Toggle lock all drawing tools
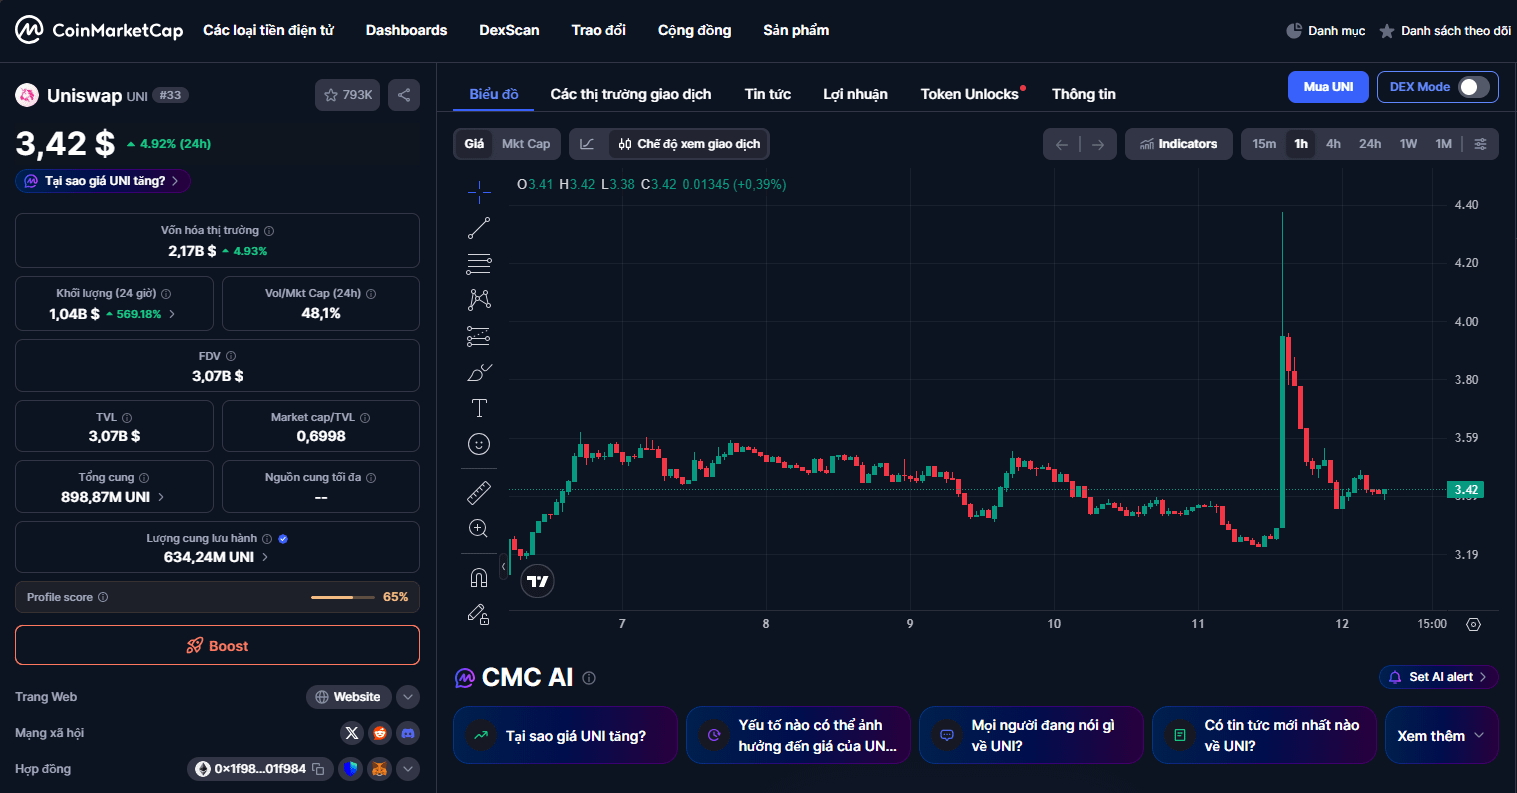Viewport: 1517px width, 793px height. tap(479, 614)
